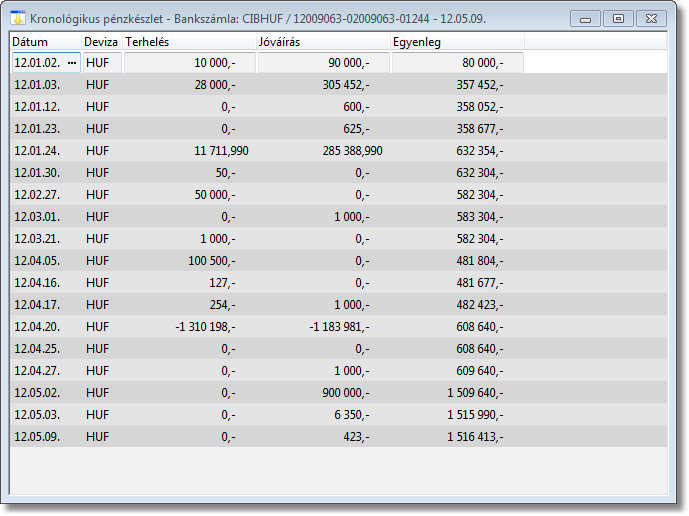Select the row dated 12.01.03.
689x516 pixels.
pos(338,84)
